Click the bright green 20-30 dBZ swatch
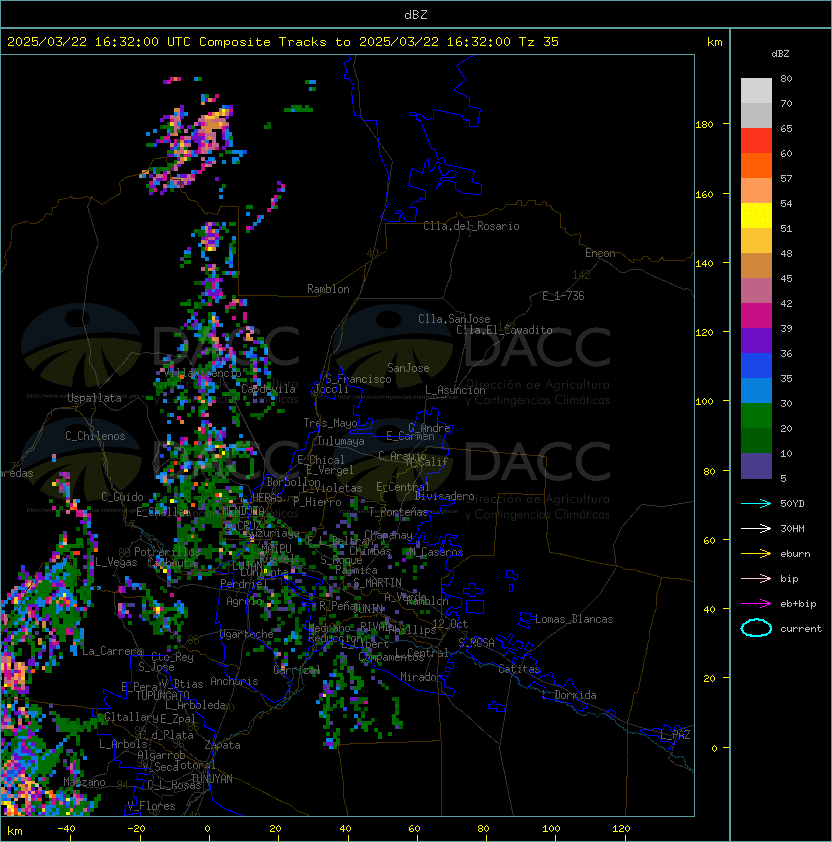The height and width of the screenshot is (842, 832). tap(756, 416)
